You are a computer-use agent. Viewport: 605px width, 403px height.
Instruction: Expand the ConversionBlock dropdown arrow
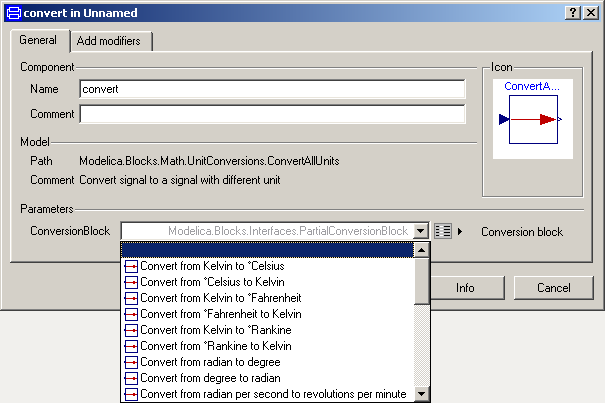click(x=422, y=231)
